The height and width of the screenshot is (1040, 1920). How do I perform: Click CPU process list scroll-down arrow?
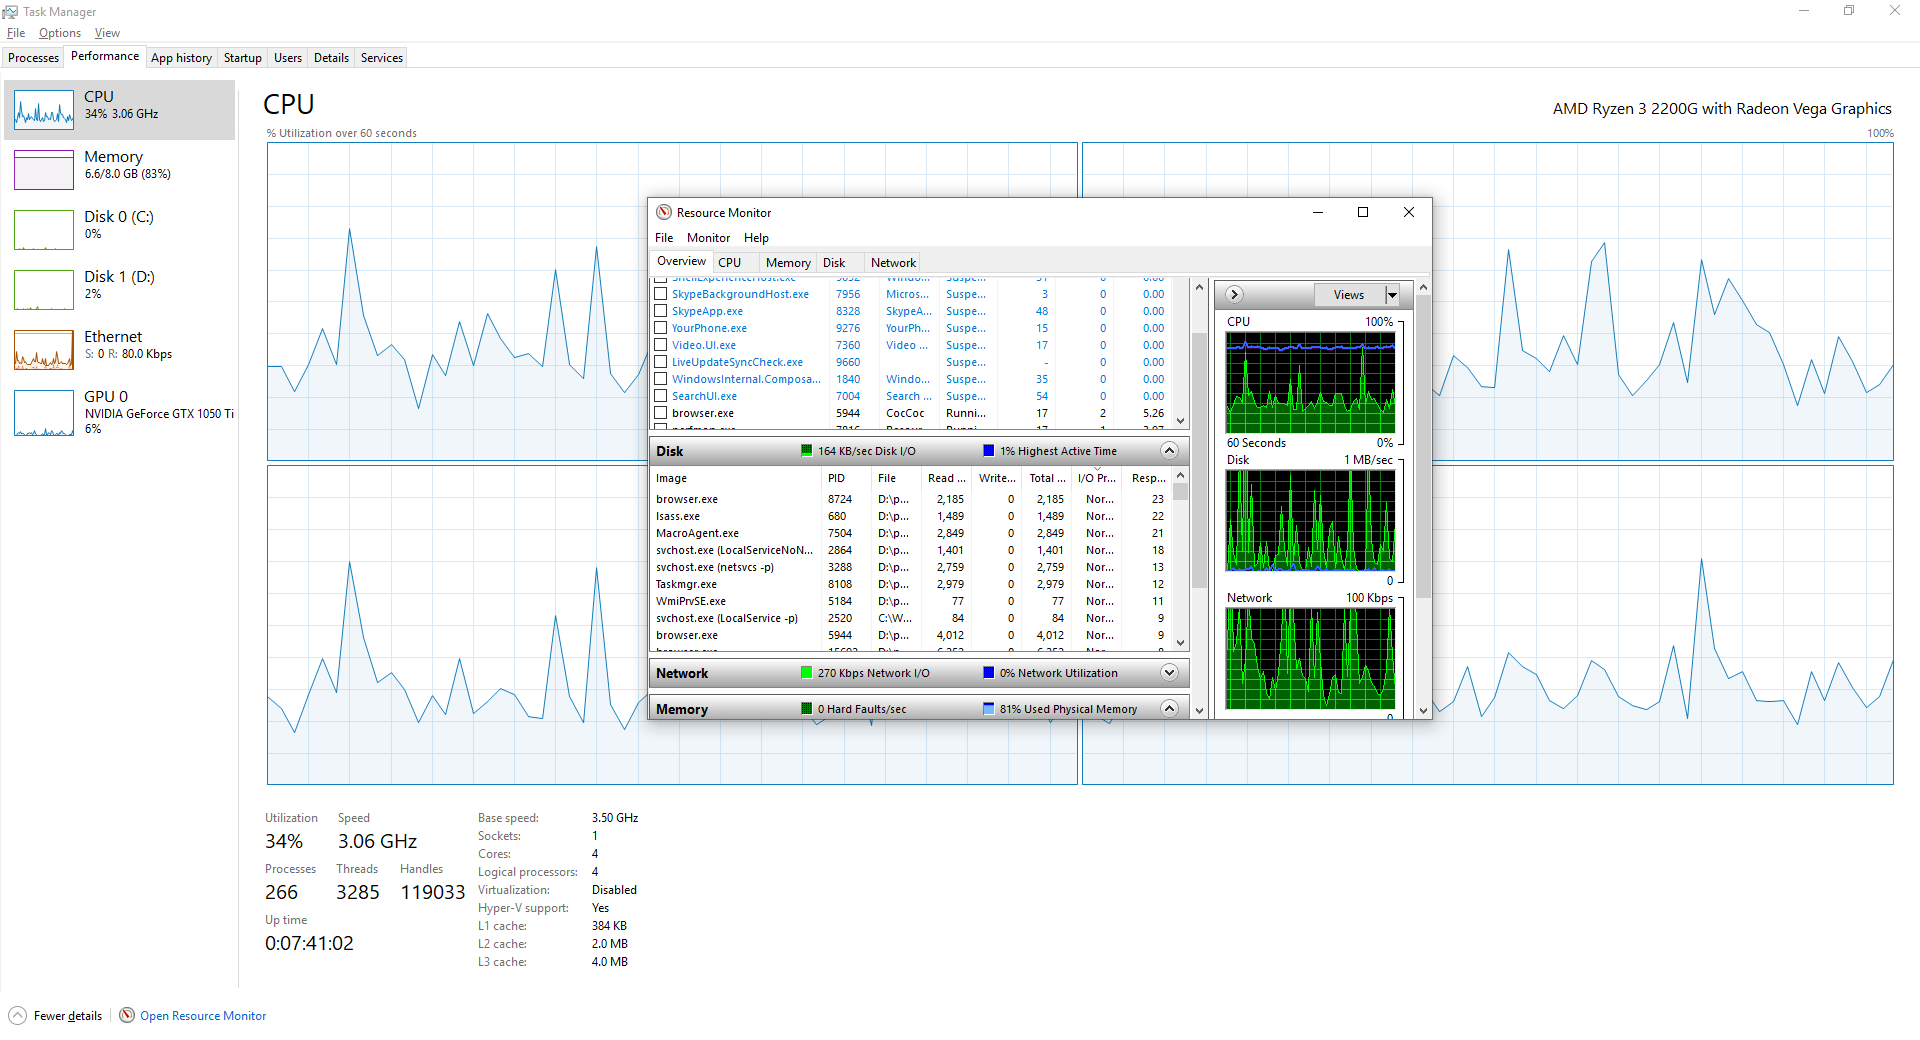(1181, 421)
